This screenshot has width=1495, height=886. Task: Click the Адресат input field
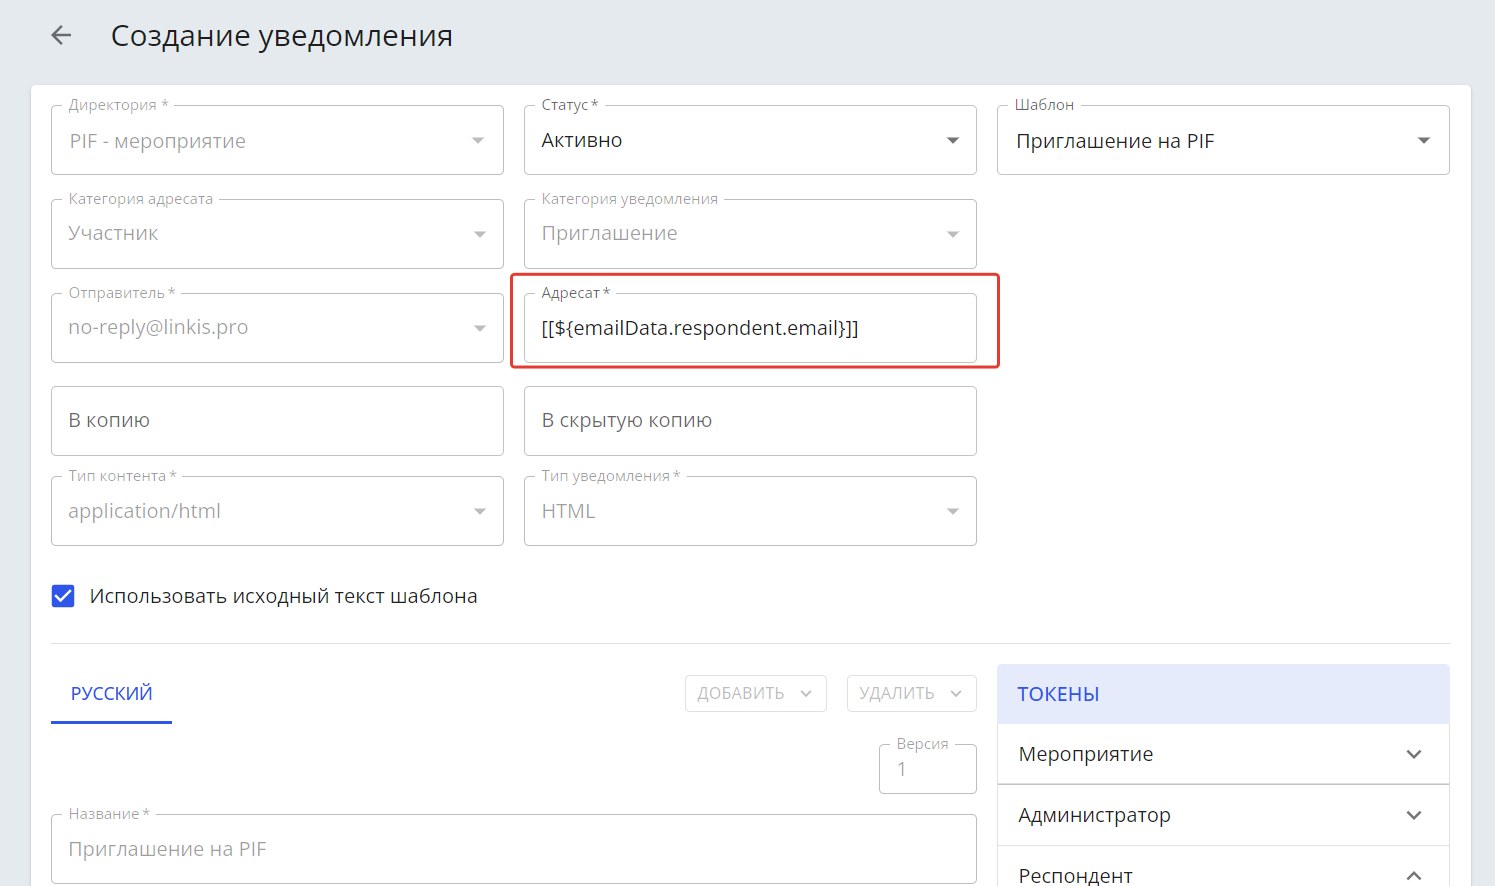click(x=750, y=328)
